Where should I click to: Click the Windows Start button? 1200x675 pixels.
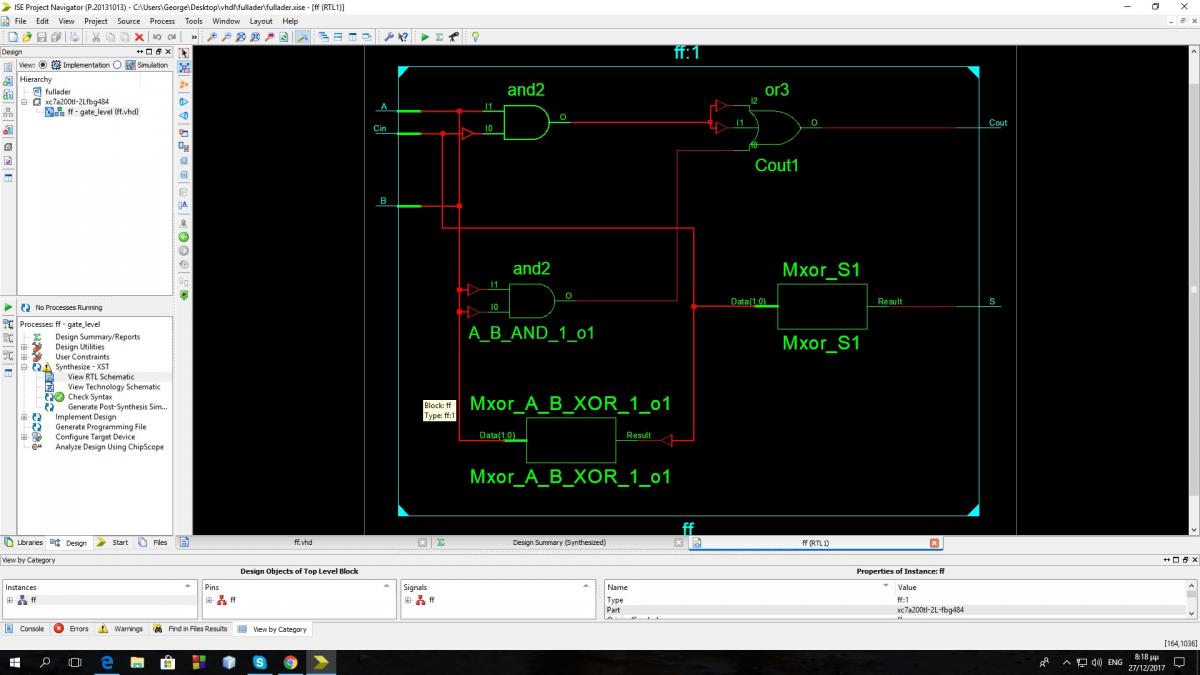(x=15, y=662)
